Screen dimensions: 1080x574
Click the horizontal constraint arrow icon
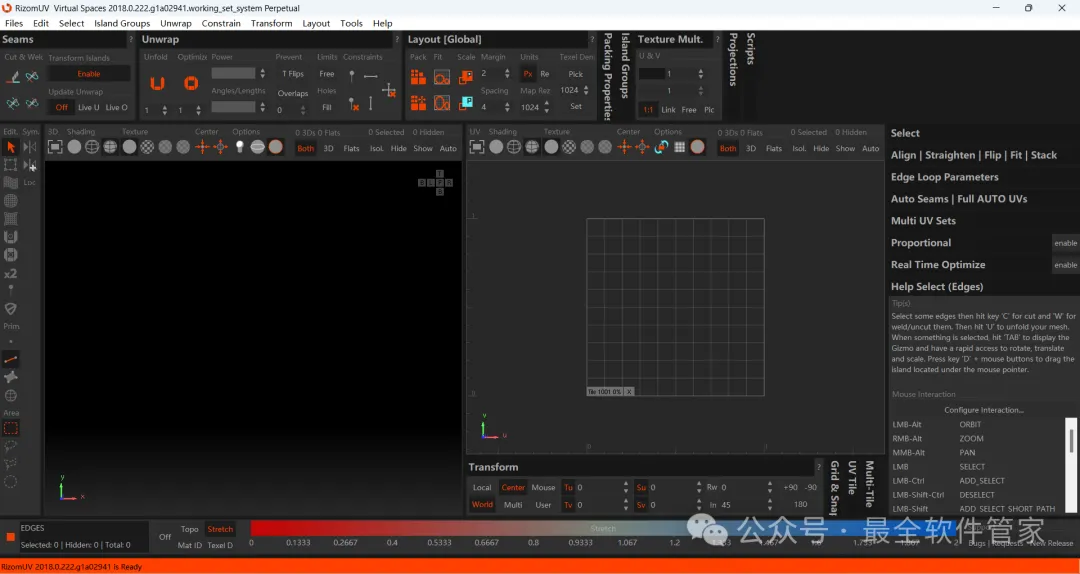coord(371,76)
